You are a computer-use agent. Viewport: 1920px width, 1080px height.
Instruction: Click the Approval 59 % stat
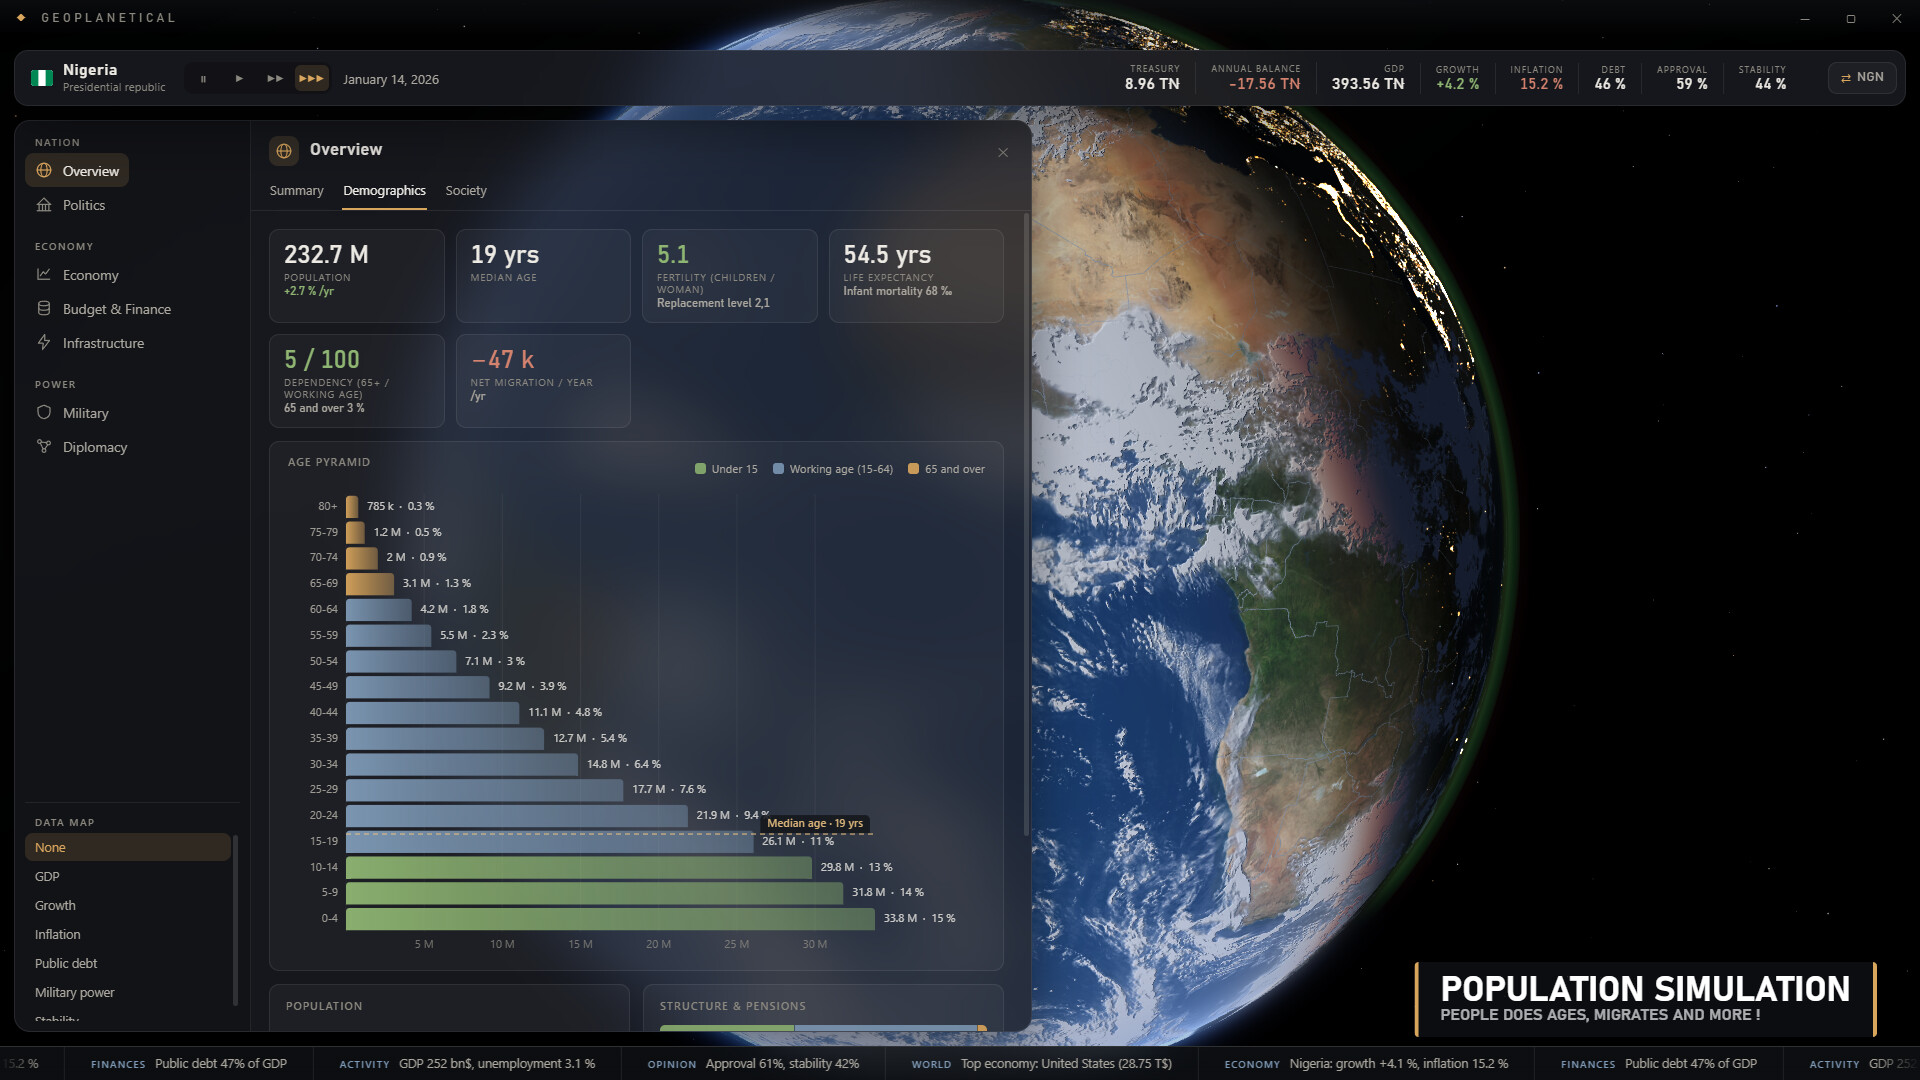click(1682, 78)
